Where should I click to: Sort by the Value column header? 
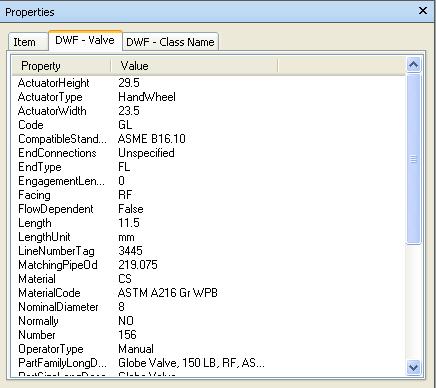(194, 66)
